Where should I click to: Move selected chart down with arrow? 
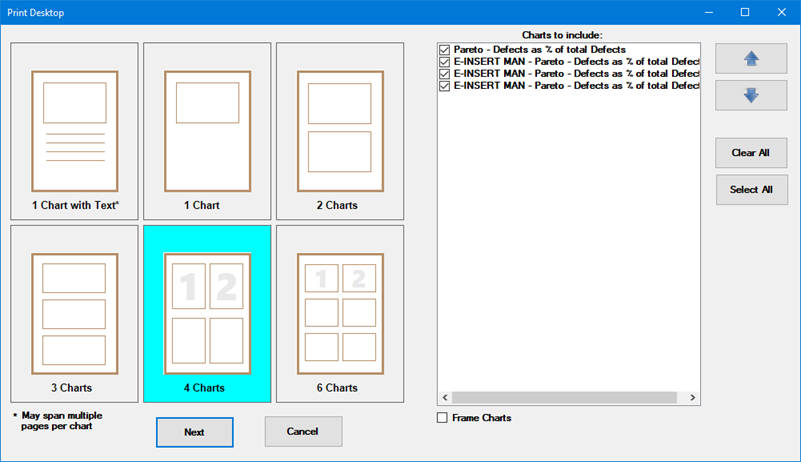point(751,96)
